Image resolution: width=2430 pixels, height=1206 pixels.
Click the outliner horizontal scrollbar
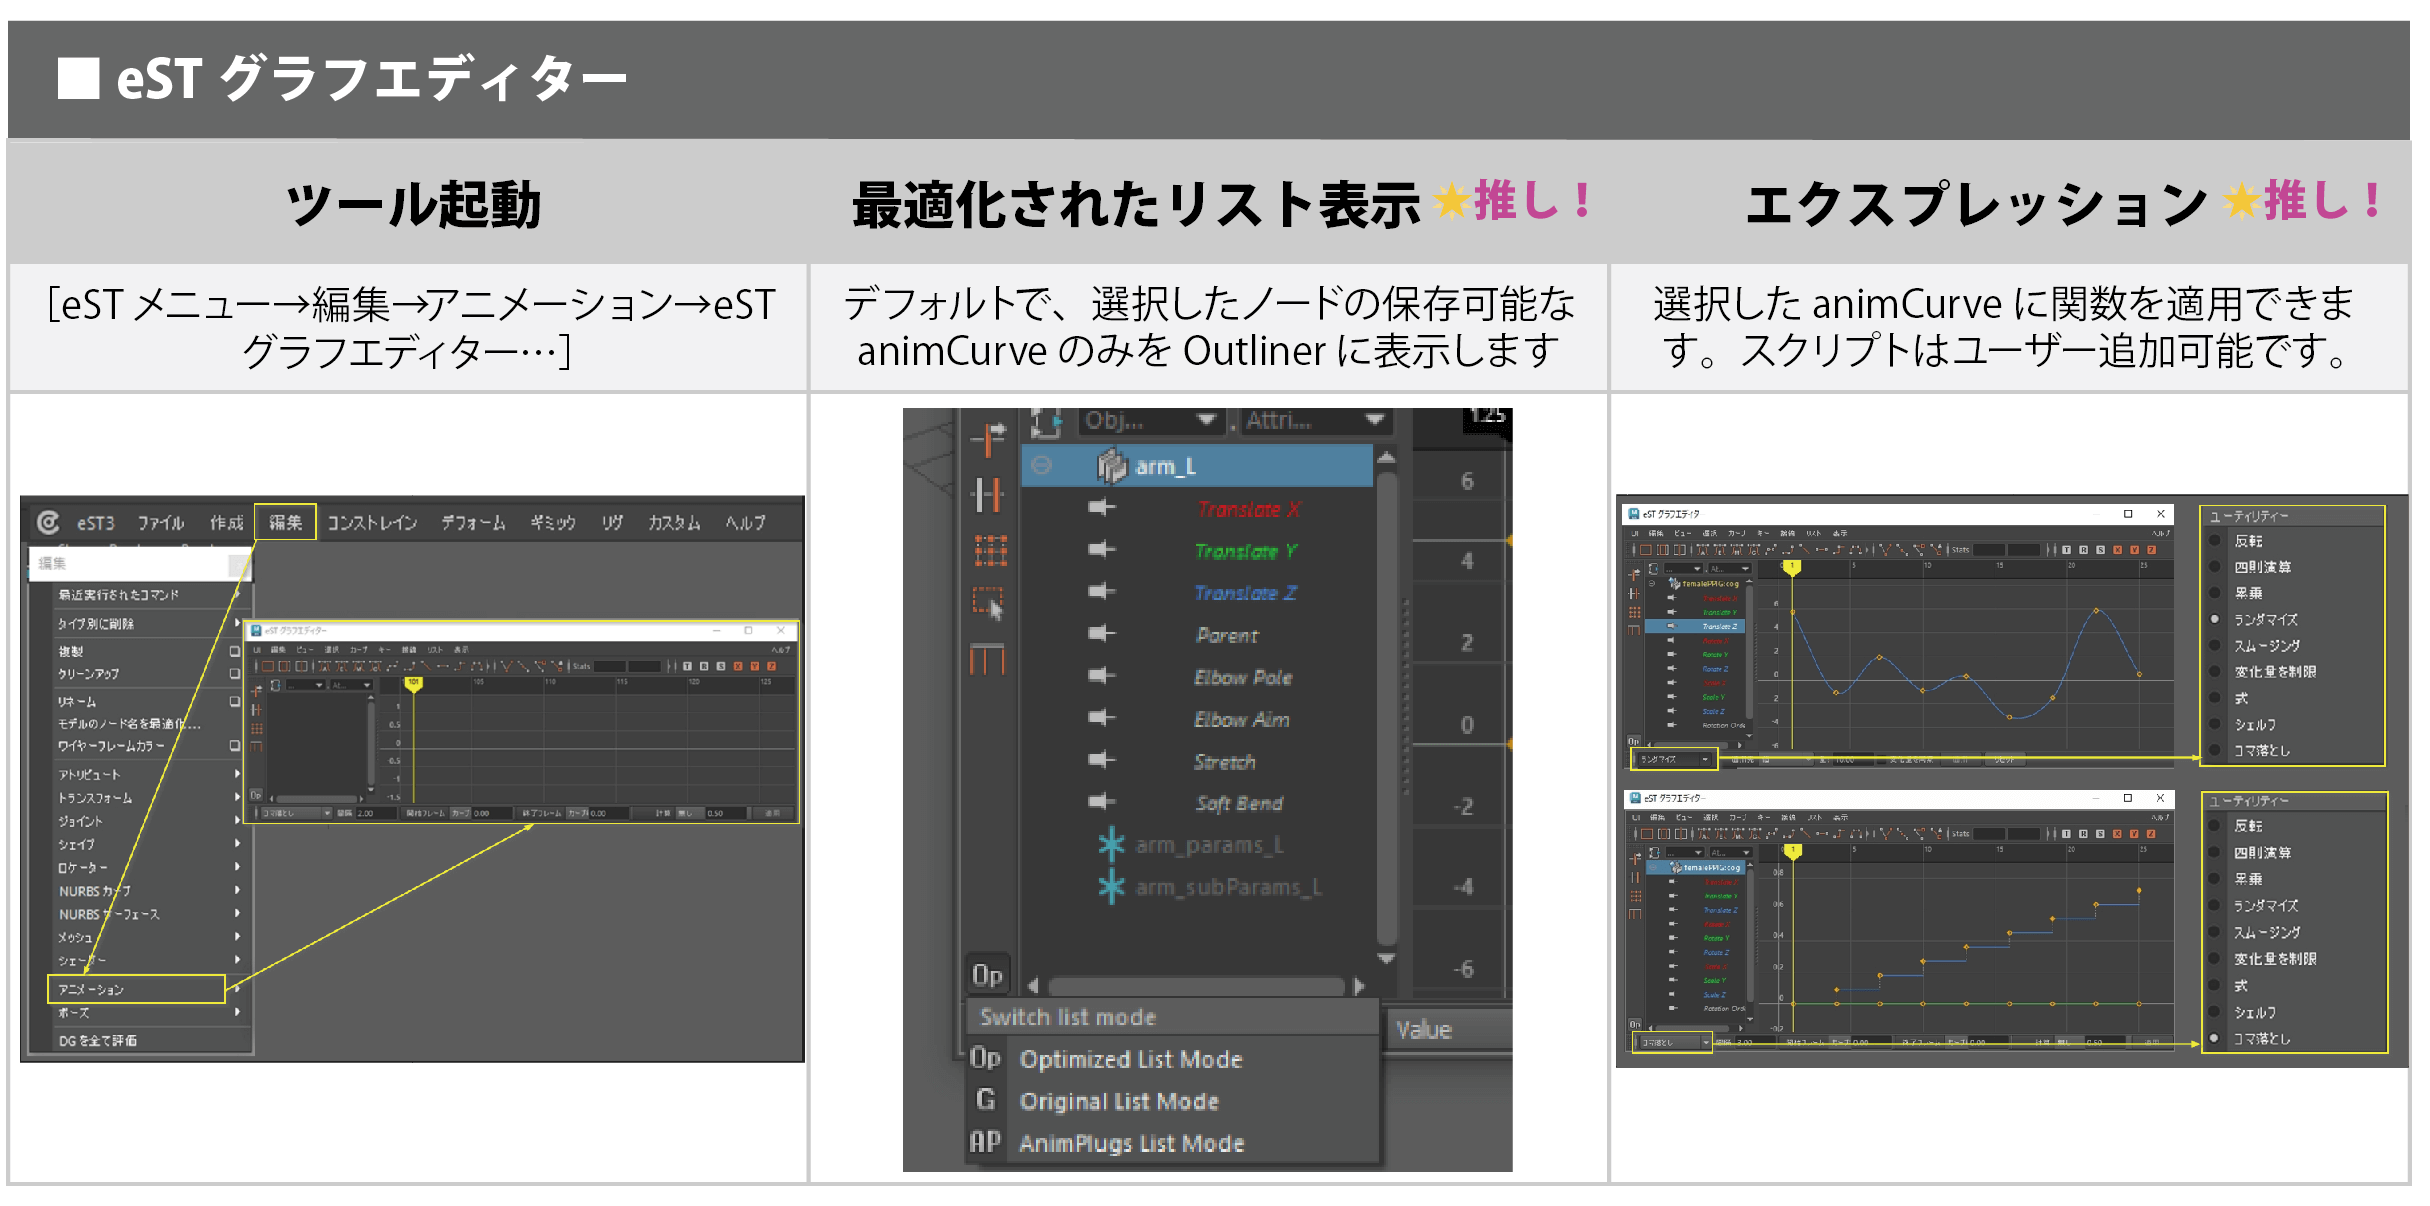pos(1195,986)
